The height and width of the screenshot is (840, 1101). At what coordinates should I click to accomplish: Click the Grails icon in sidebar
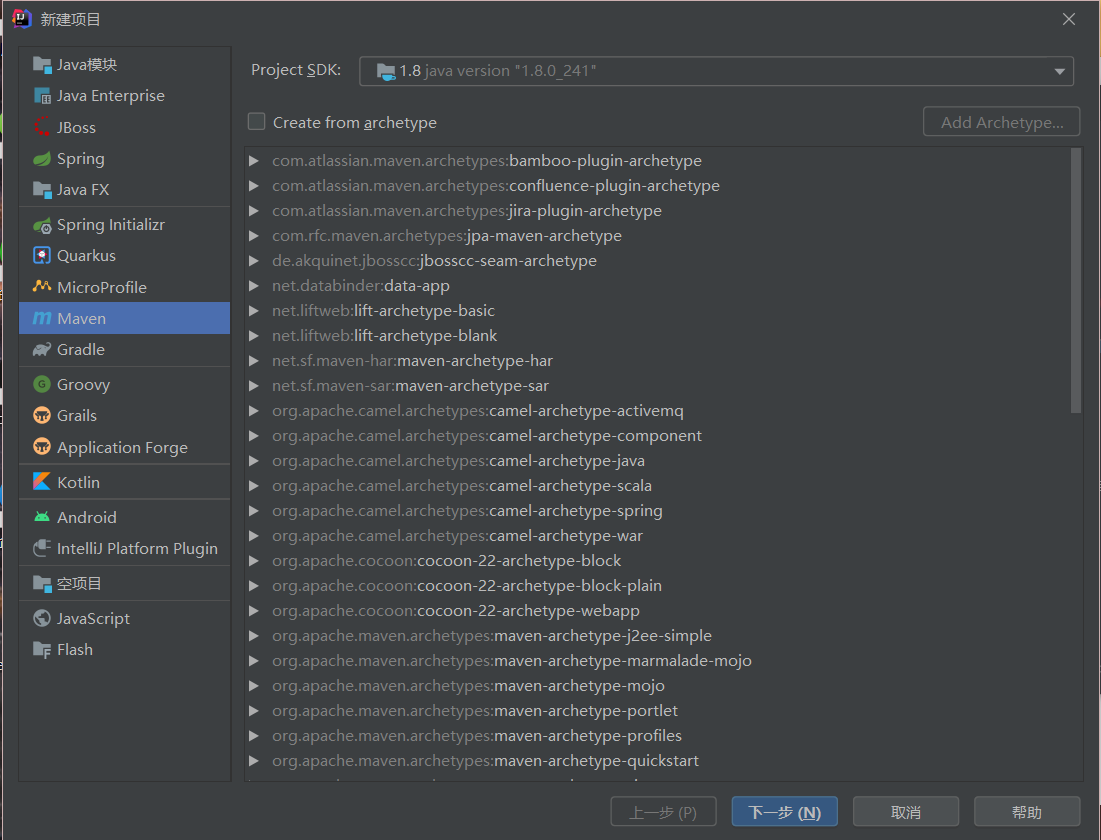[x=42, y=416]
